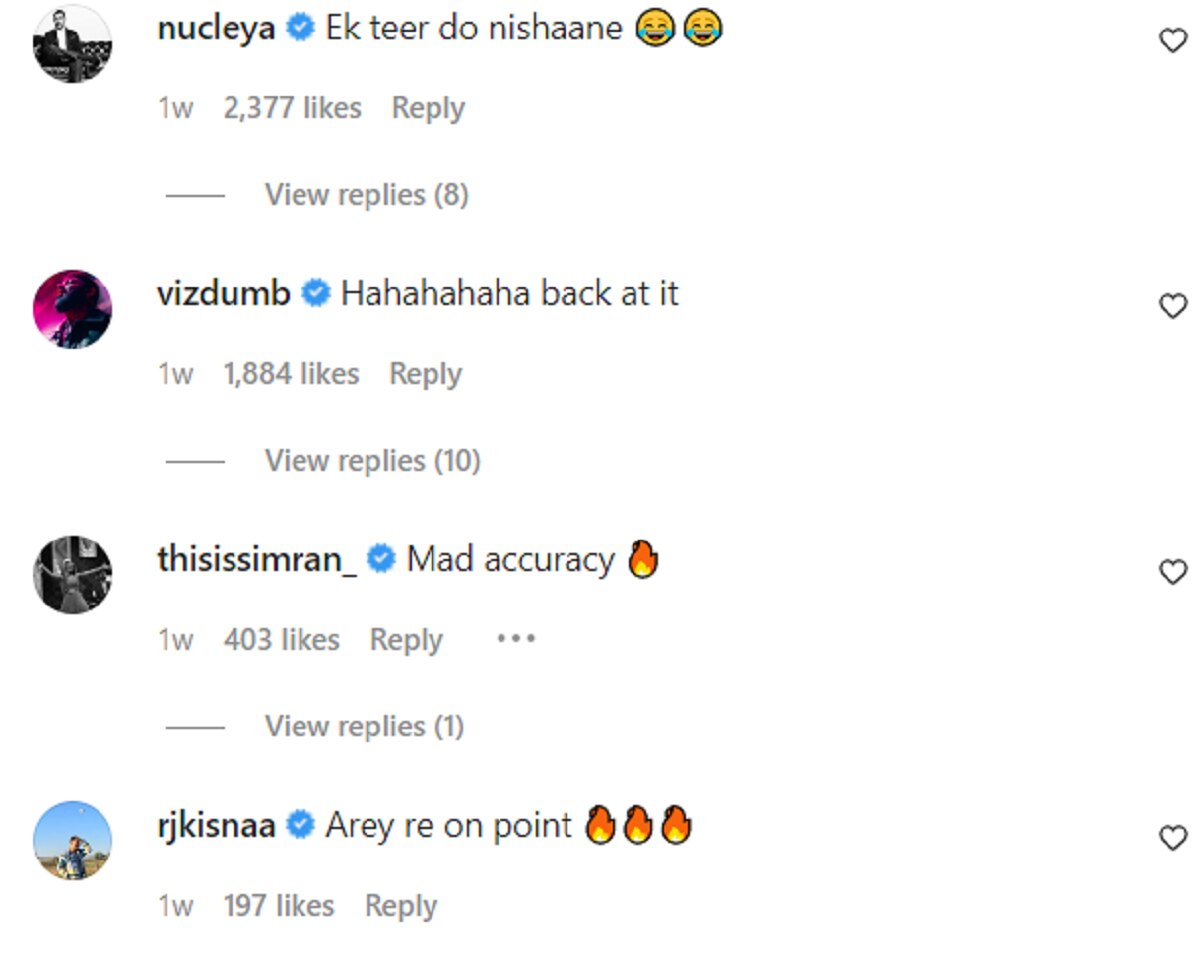
Task: Expand View replies (1) under thisissimran_
Action: tap(364, 727)
